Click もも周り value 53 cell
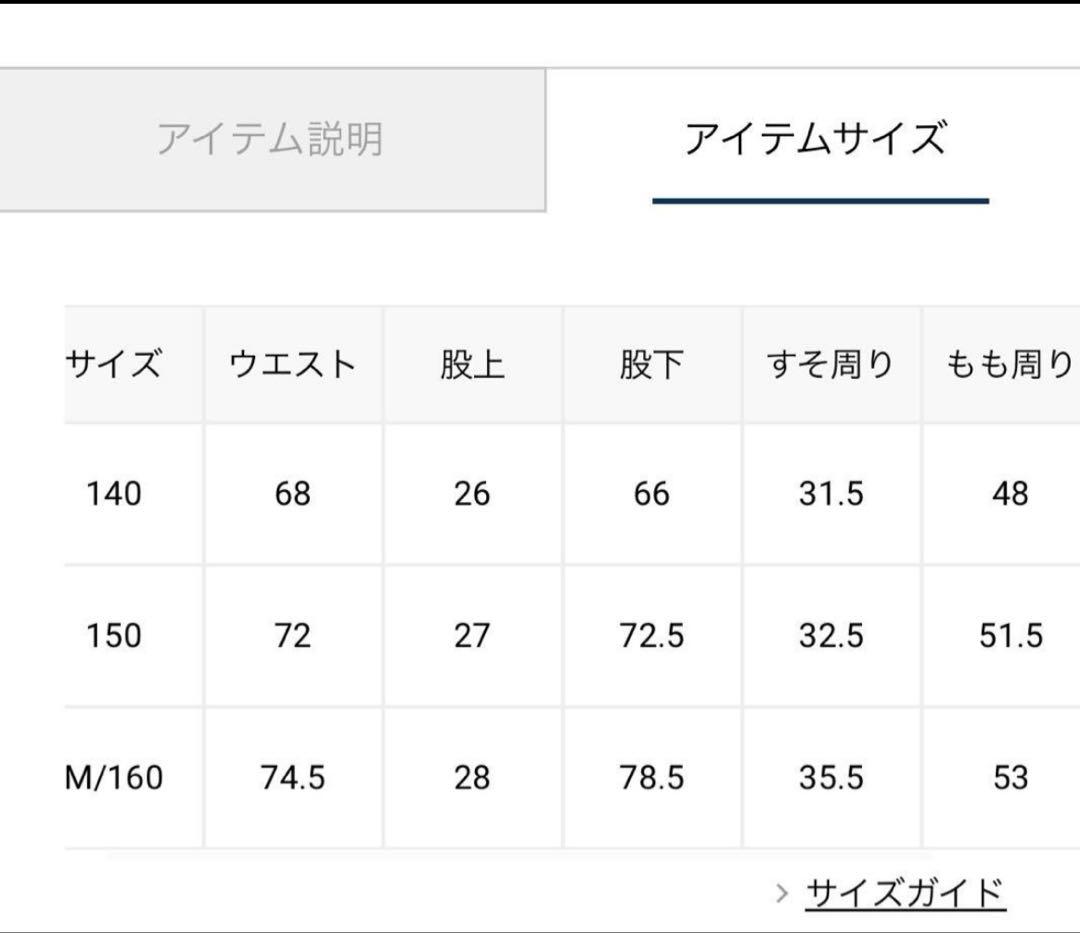 point(1010,778)
